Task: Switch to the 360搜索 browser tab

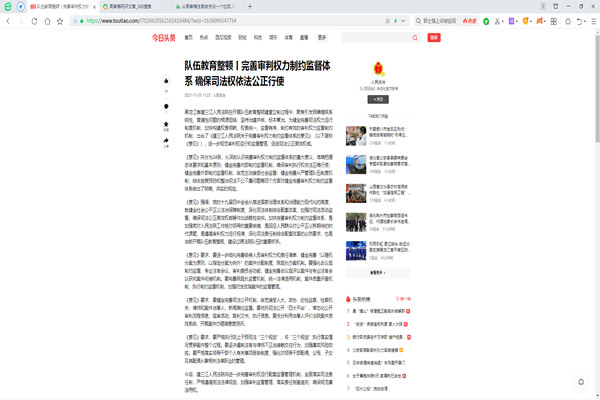Action: [136, 7]
